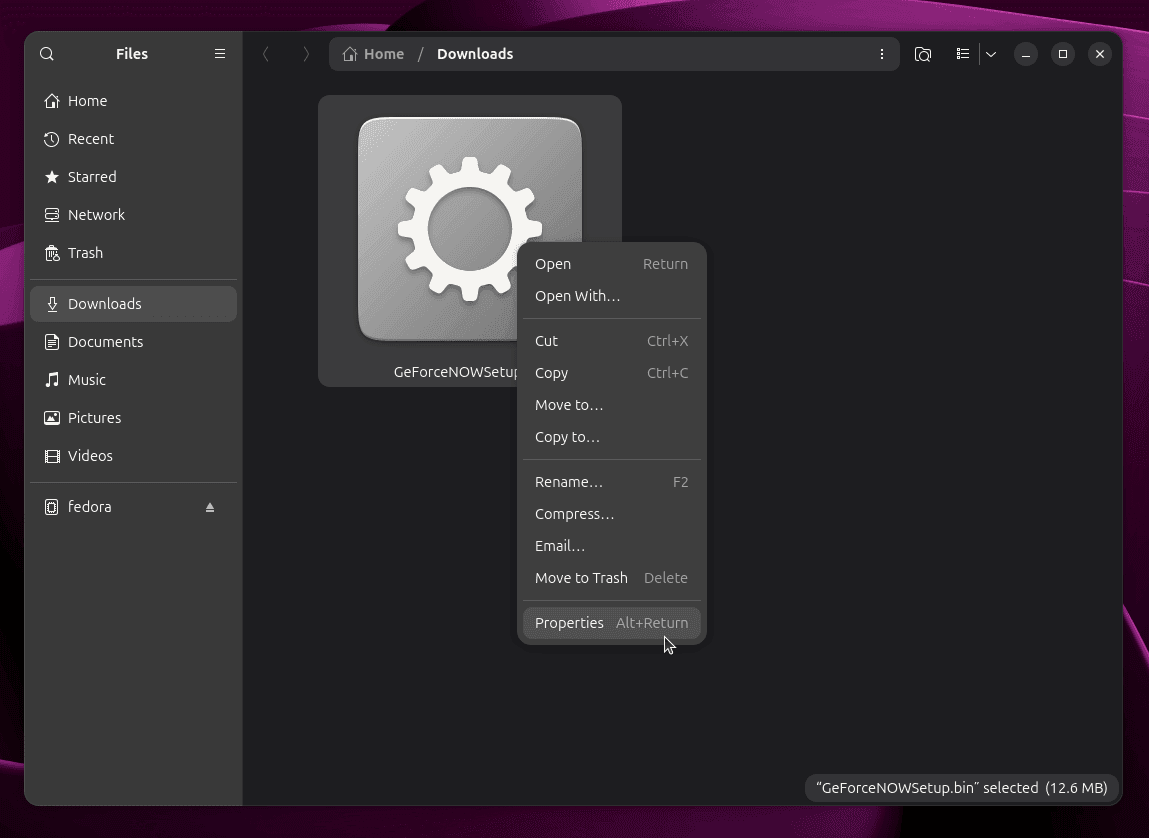This screenshot has width=1149, height=838.
Task: Go back with the left arrow
Action: click(x=266, y=54)
